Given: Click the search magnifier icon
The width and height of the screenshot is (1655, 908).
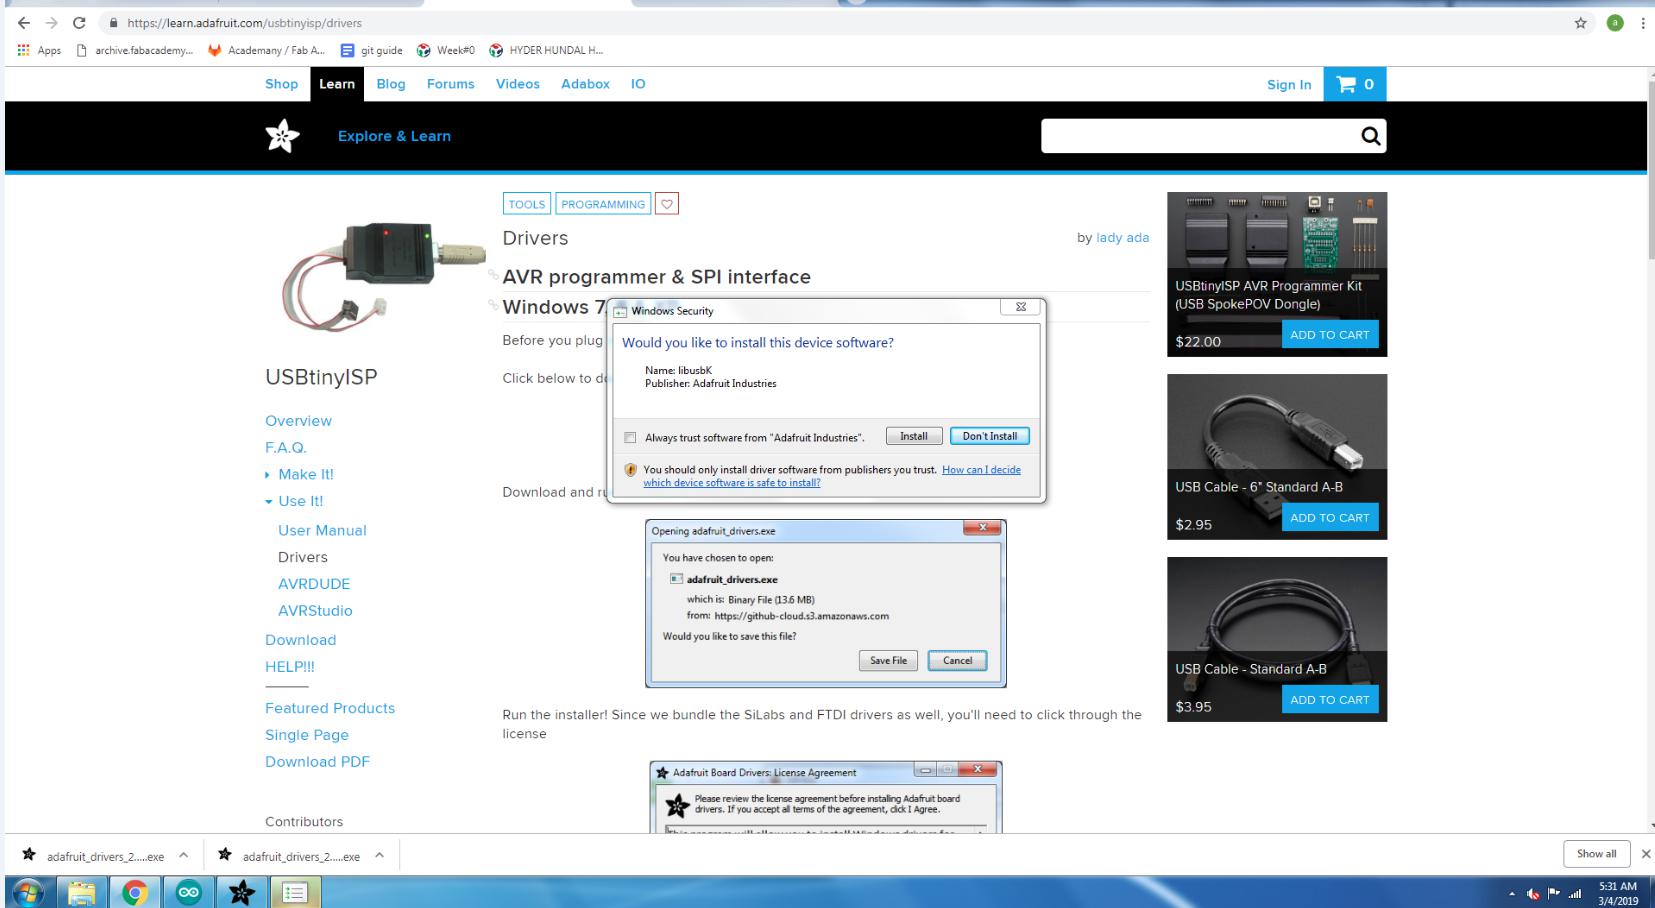Looking at the screenshot, I should pyautogui.click(x=1370, y=136).
